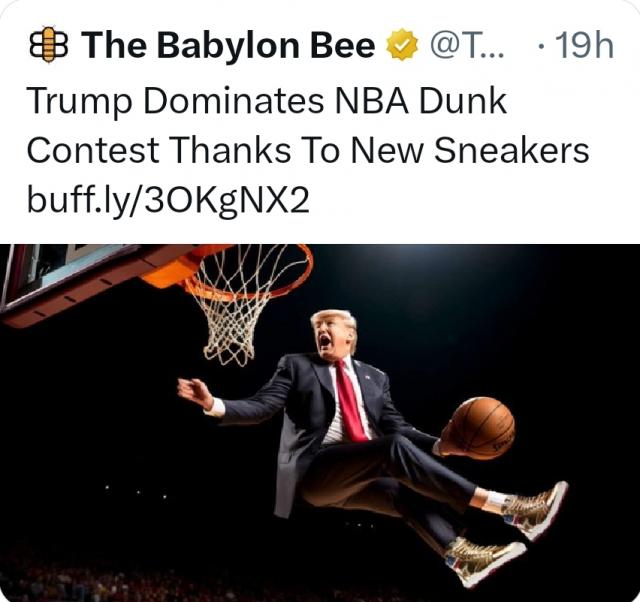Click the orange basketball rim

(250, 272)
